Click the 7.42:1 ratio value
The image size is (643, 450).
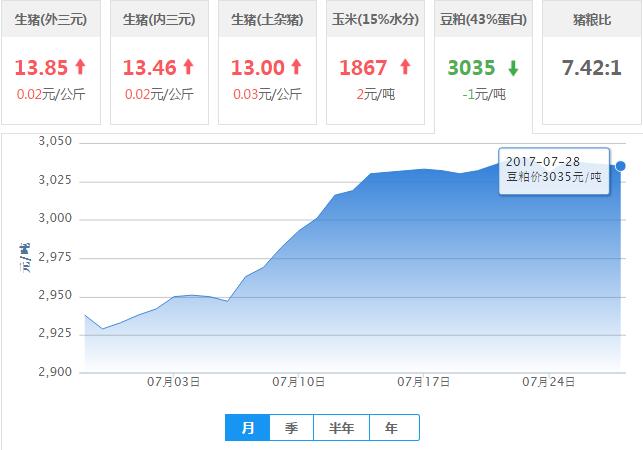click(x=592, y=68)
